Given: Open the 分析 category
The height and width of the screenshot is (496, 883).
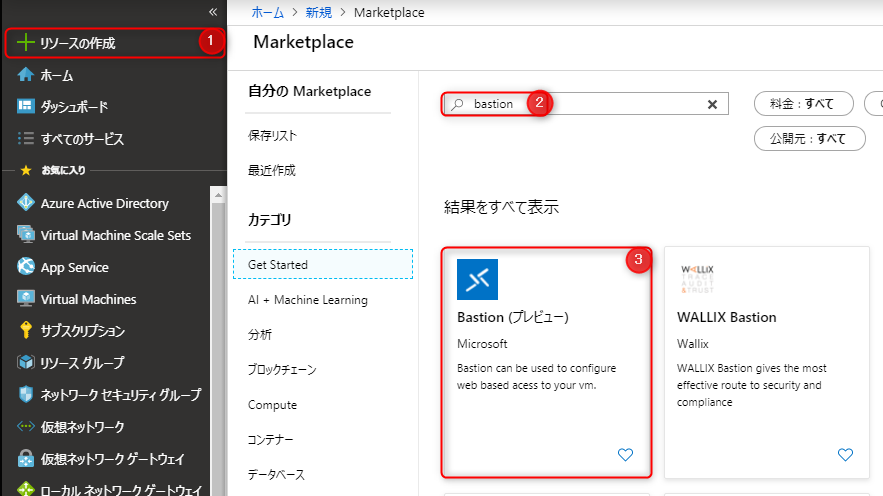Looking at the screenshot, I should pyautogui.click(x=260, y=335).
